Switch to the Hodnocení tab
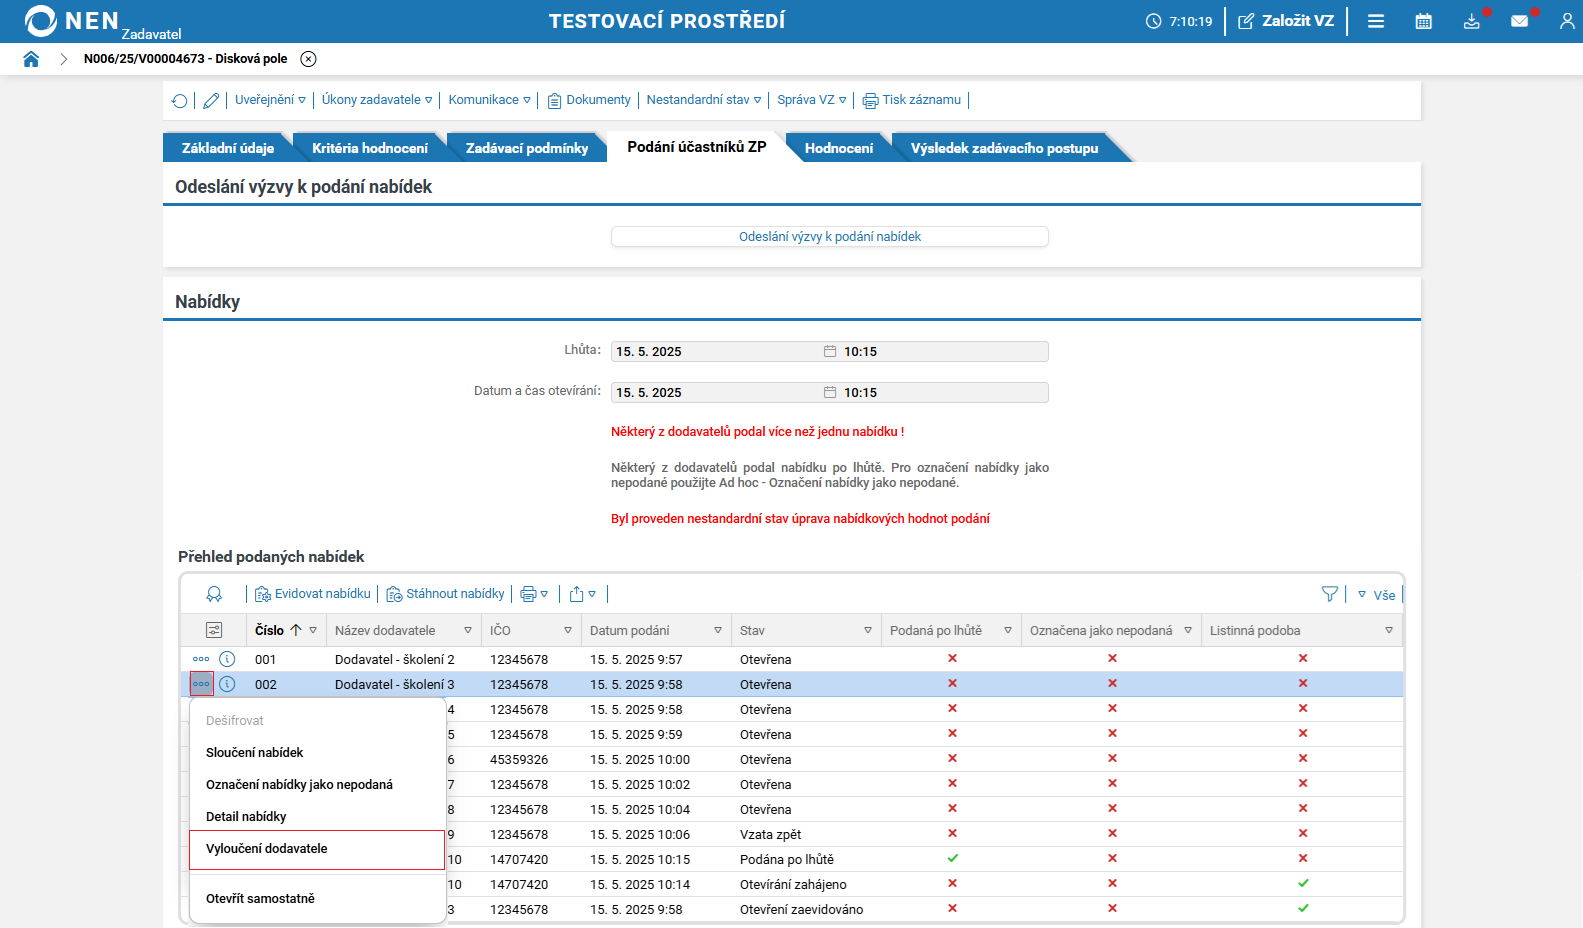Image resolution: width=1583 pixels, height=928 pixels. 838,148
